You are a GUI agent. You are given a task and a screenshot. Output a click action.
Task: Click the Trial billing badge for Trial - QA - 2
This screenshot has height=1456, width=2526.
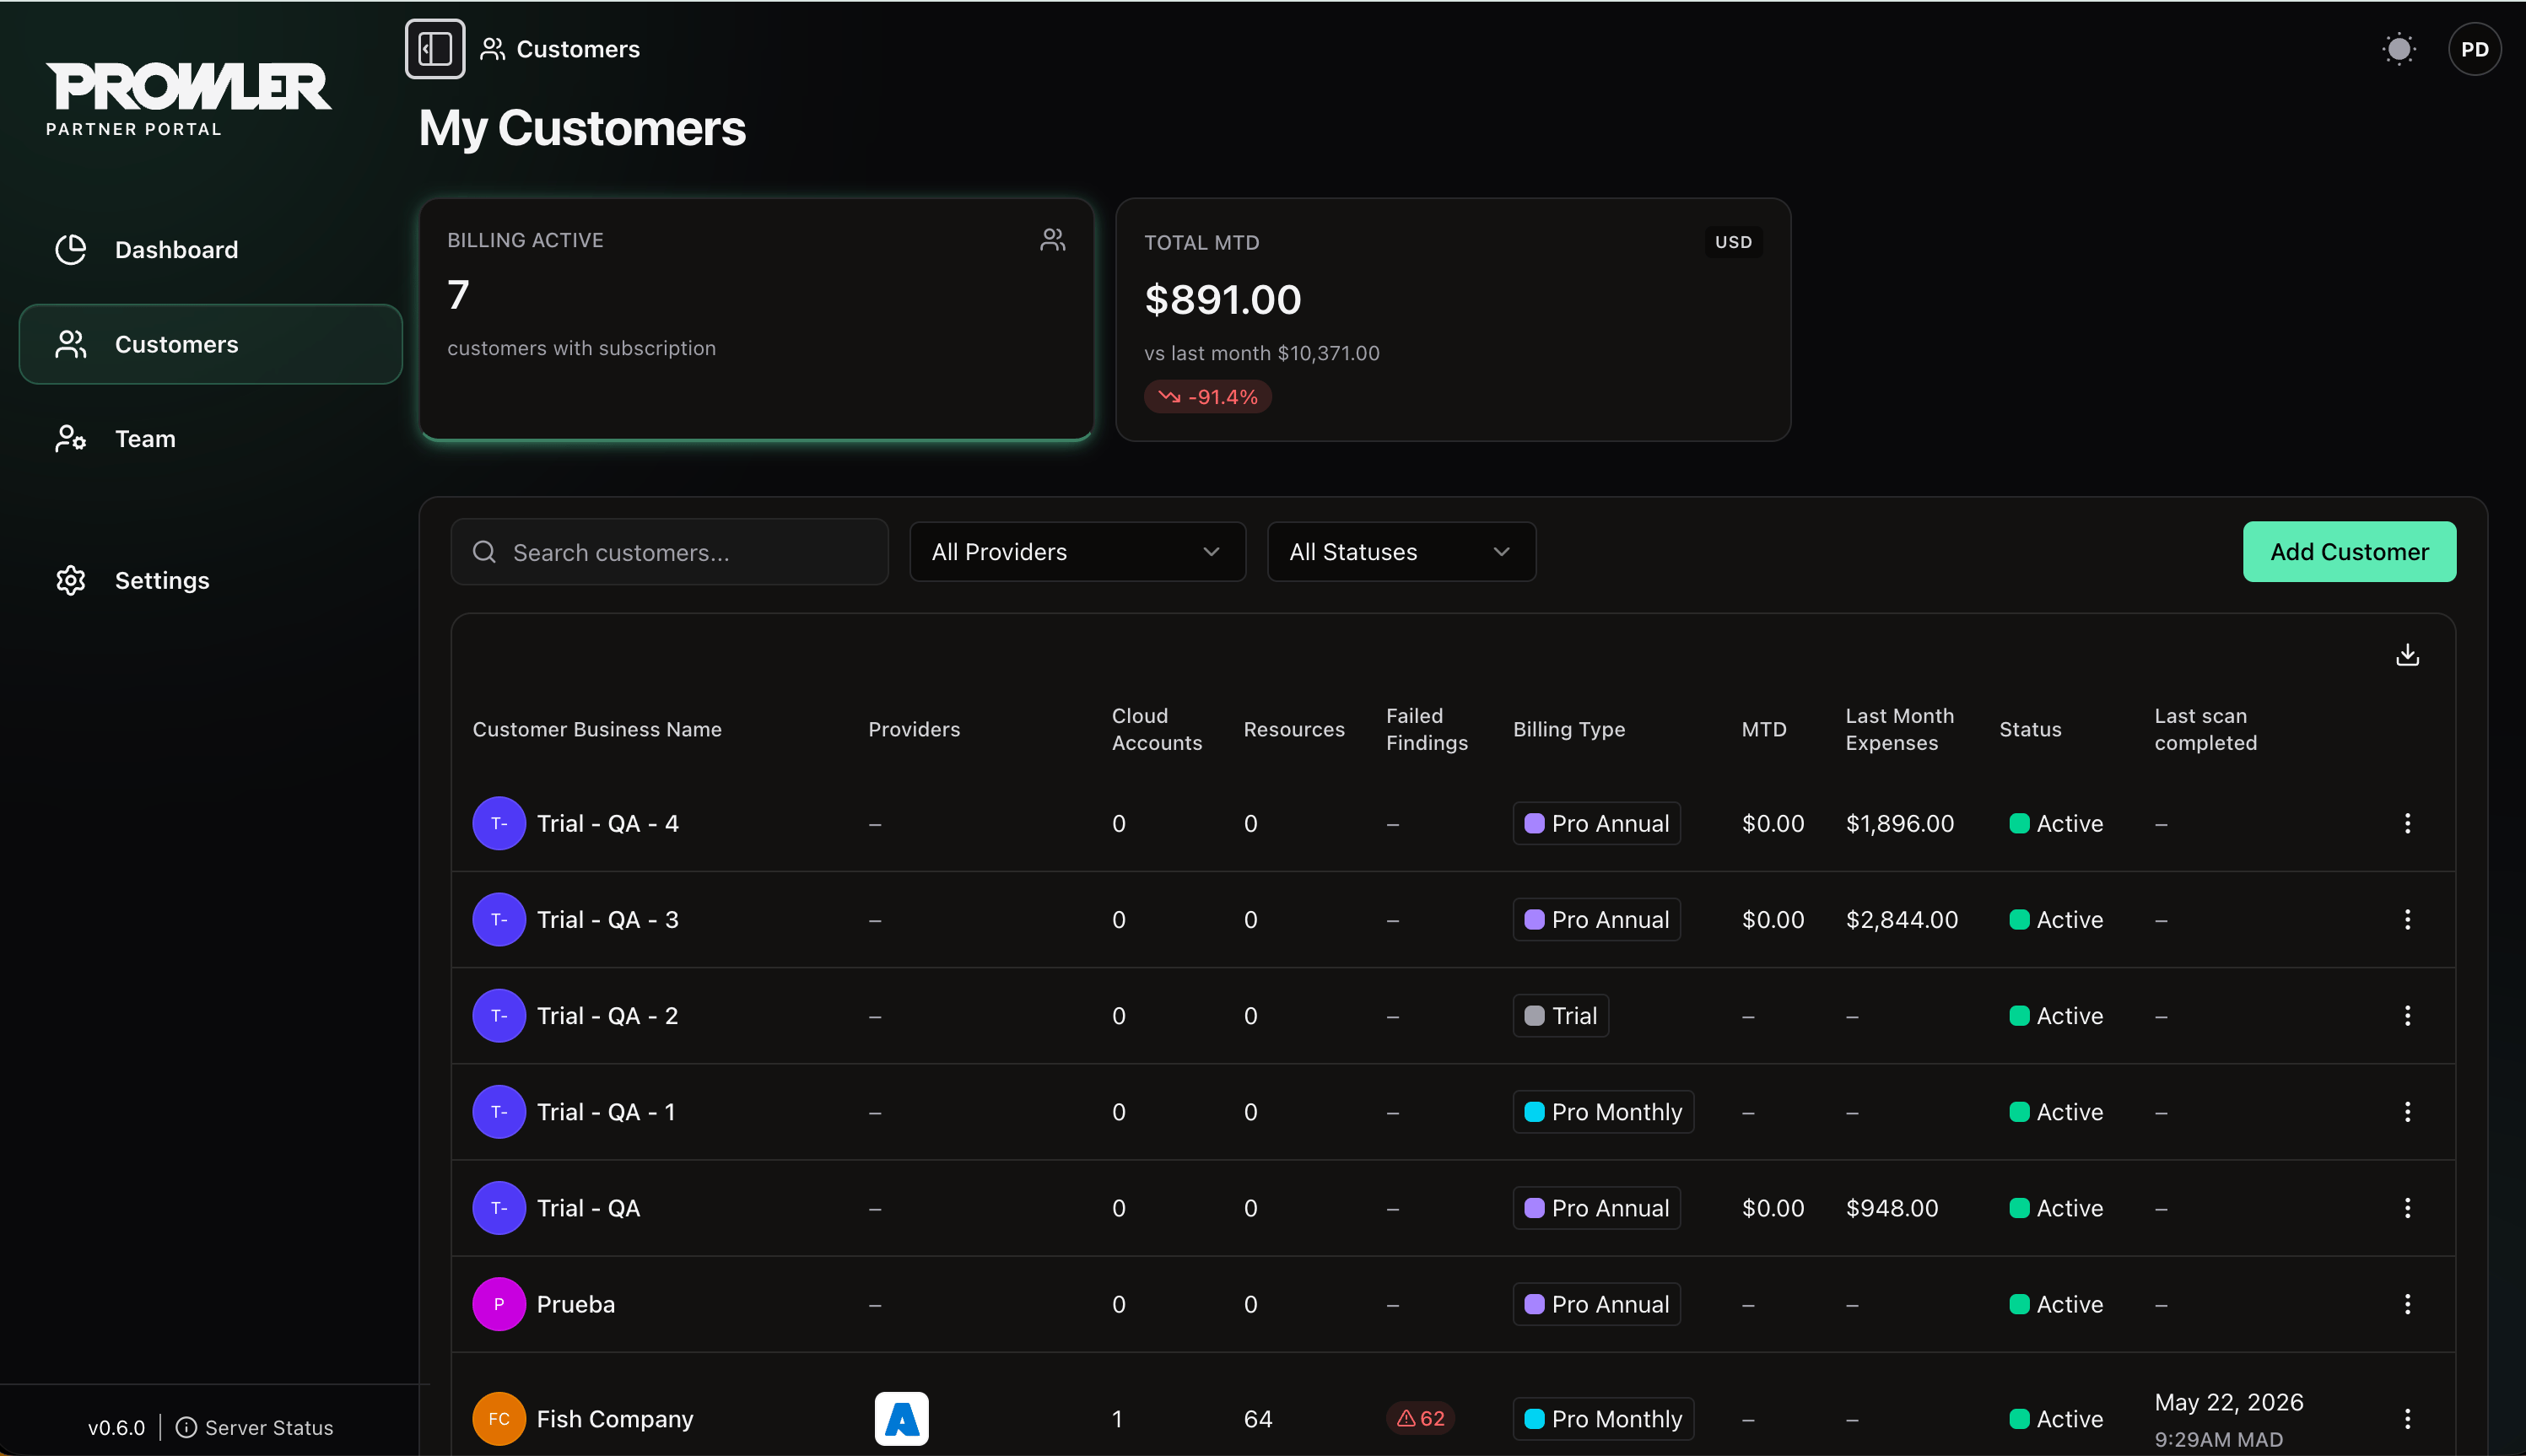coord(1560,1015)
